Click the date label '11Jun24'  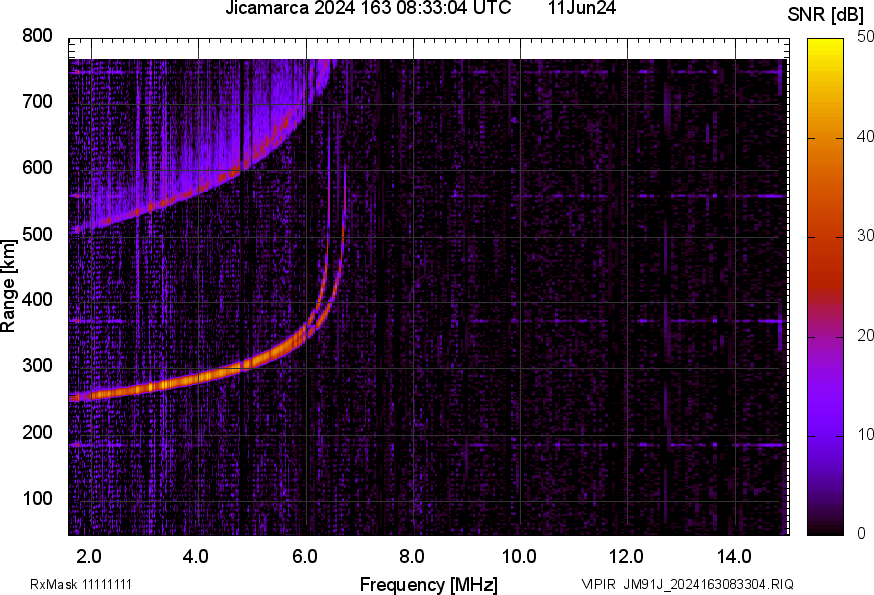[x=582, y=8]
